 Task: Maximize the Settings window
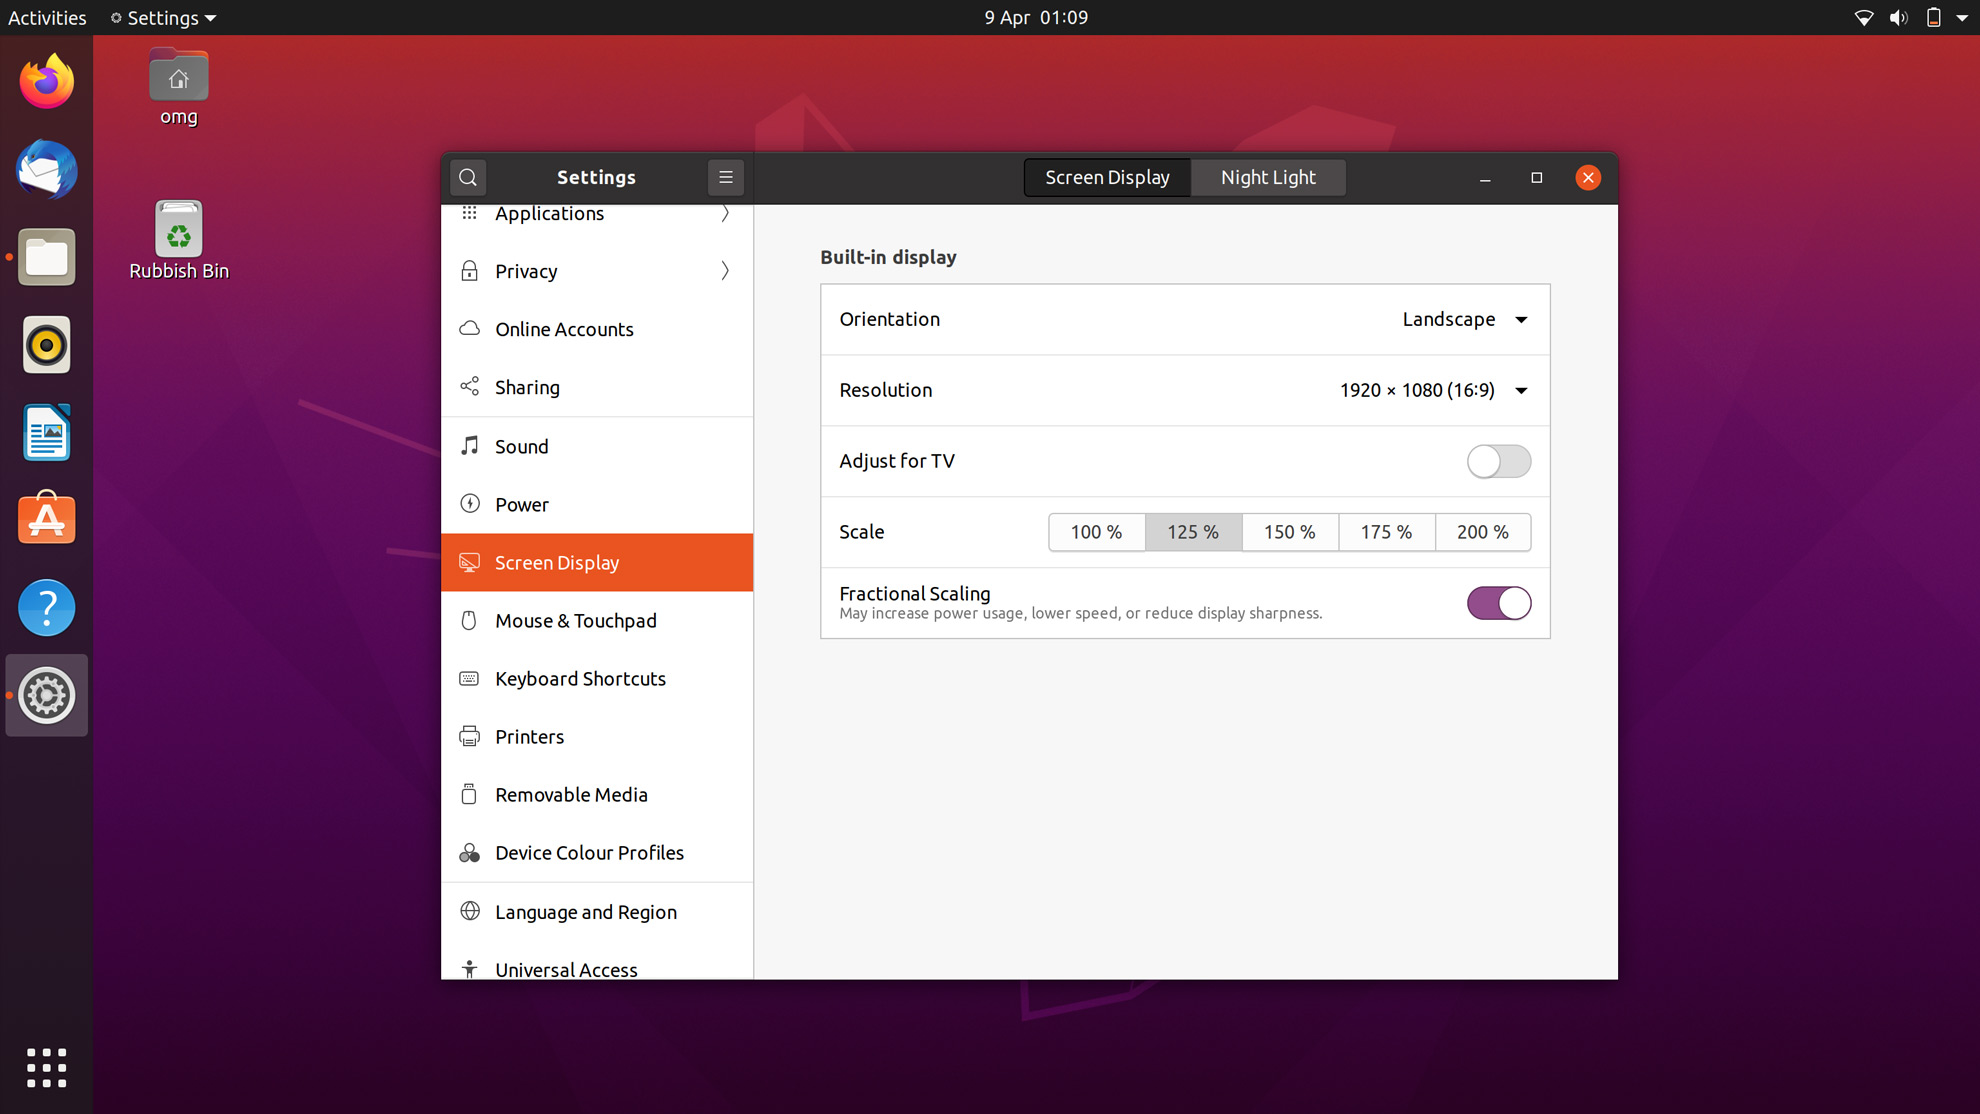click(x=1537, y=178)
